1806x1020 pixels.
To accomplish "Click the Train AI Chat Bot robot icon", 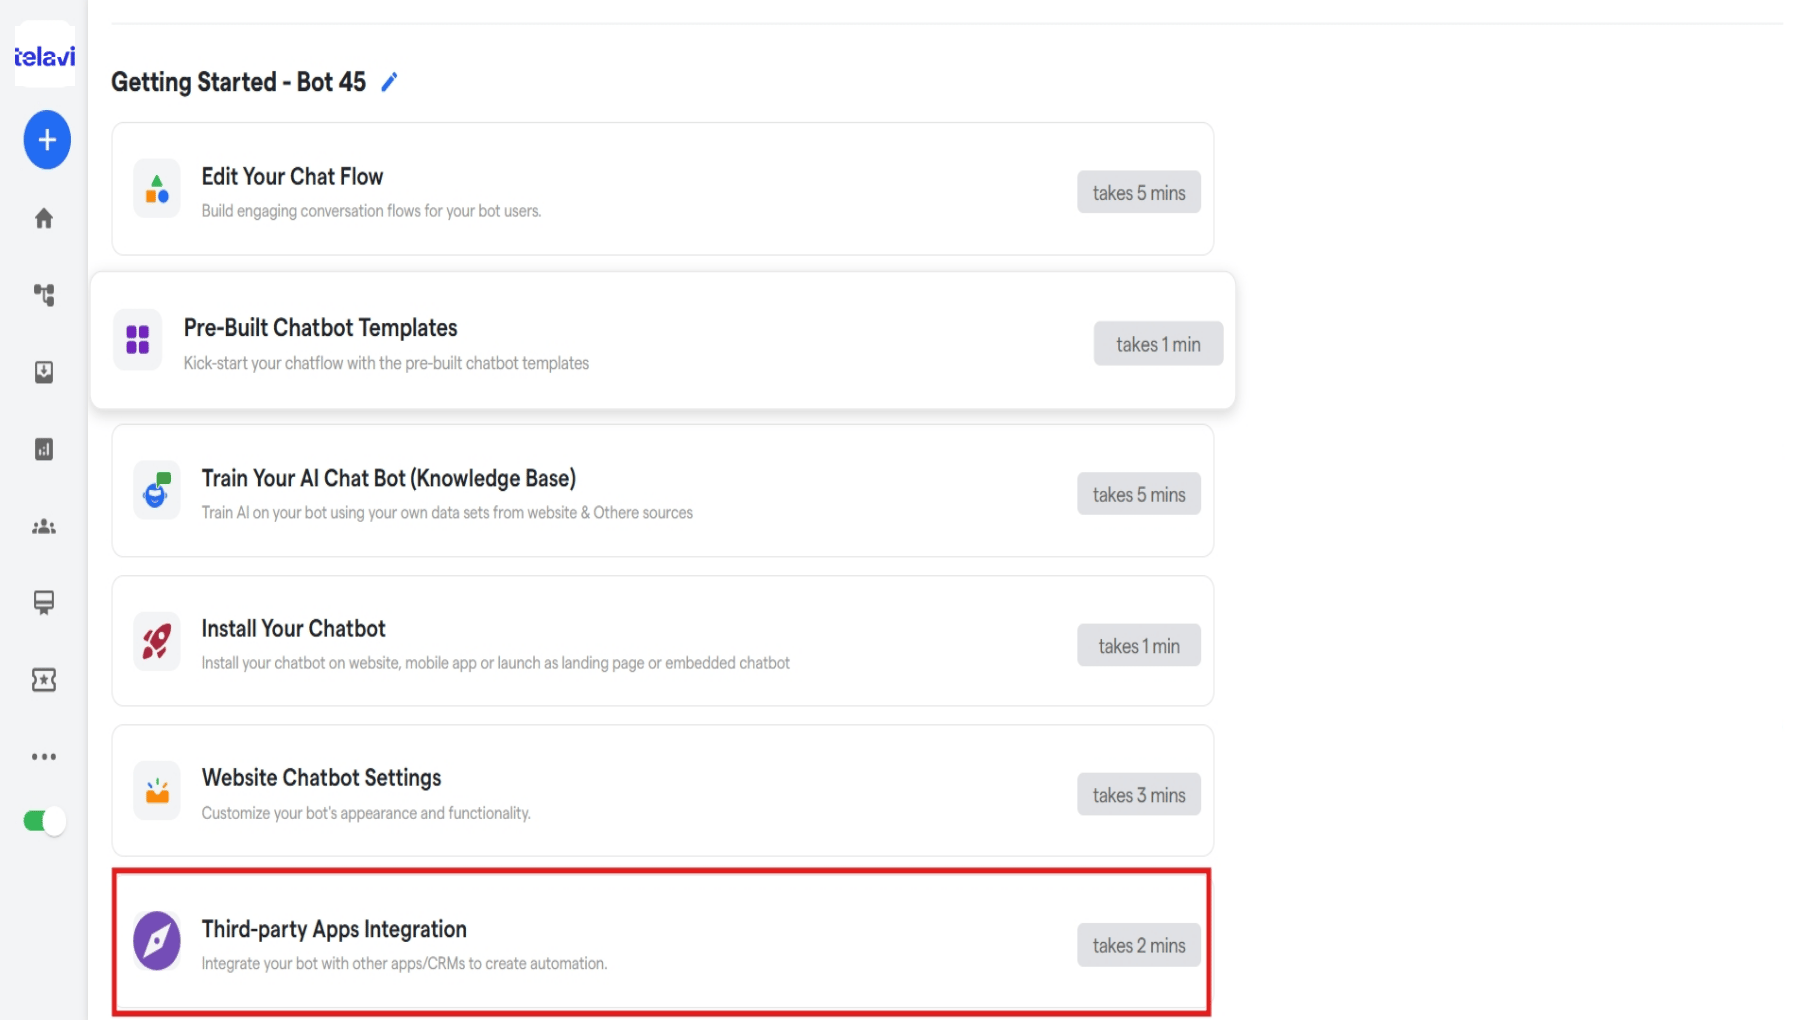I will (x=157, y=490).
